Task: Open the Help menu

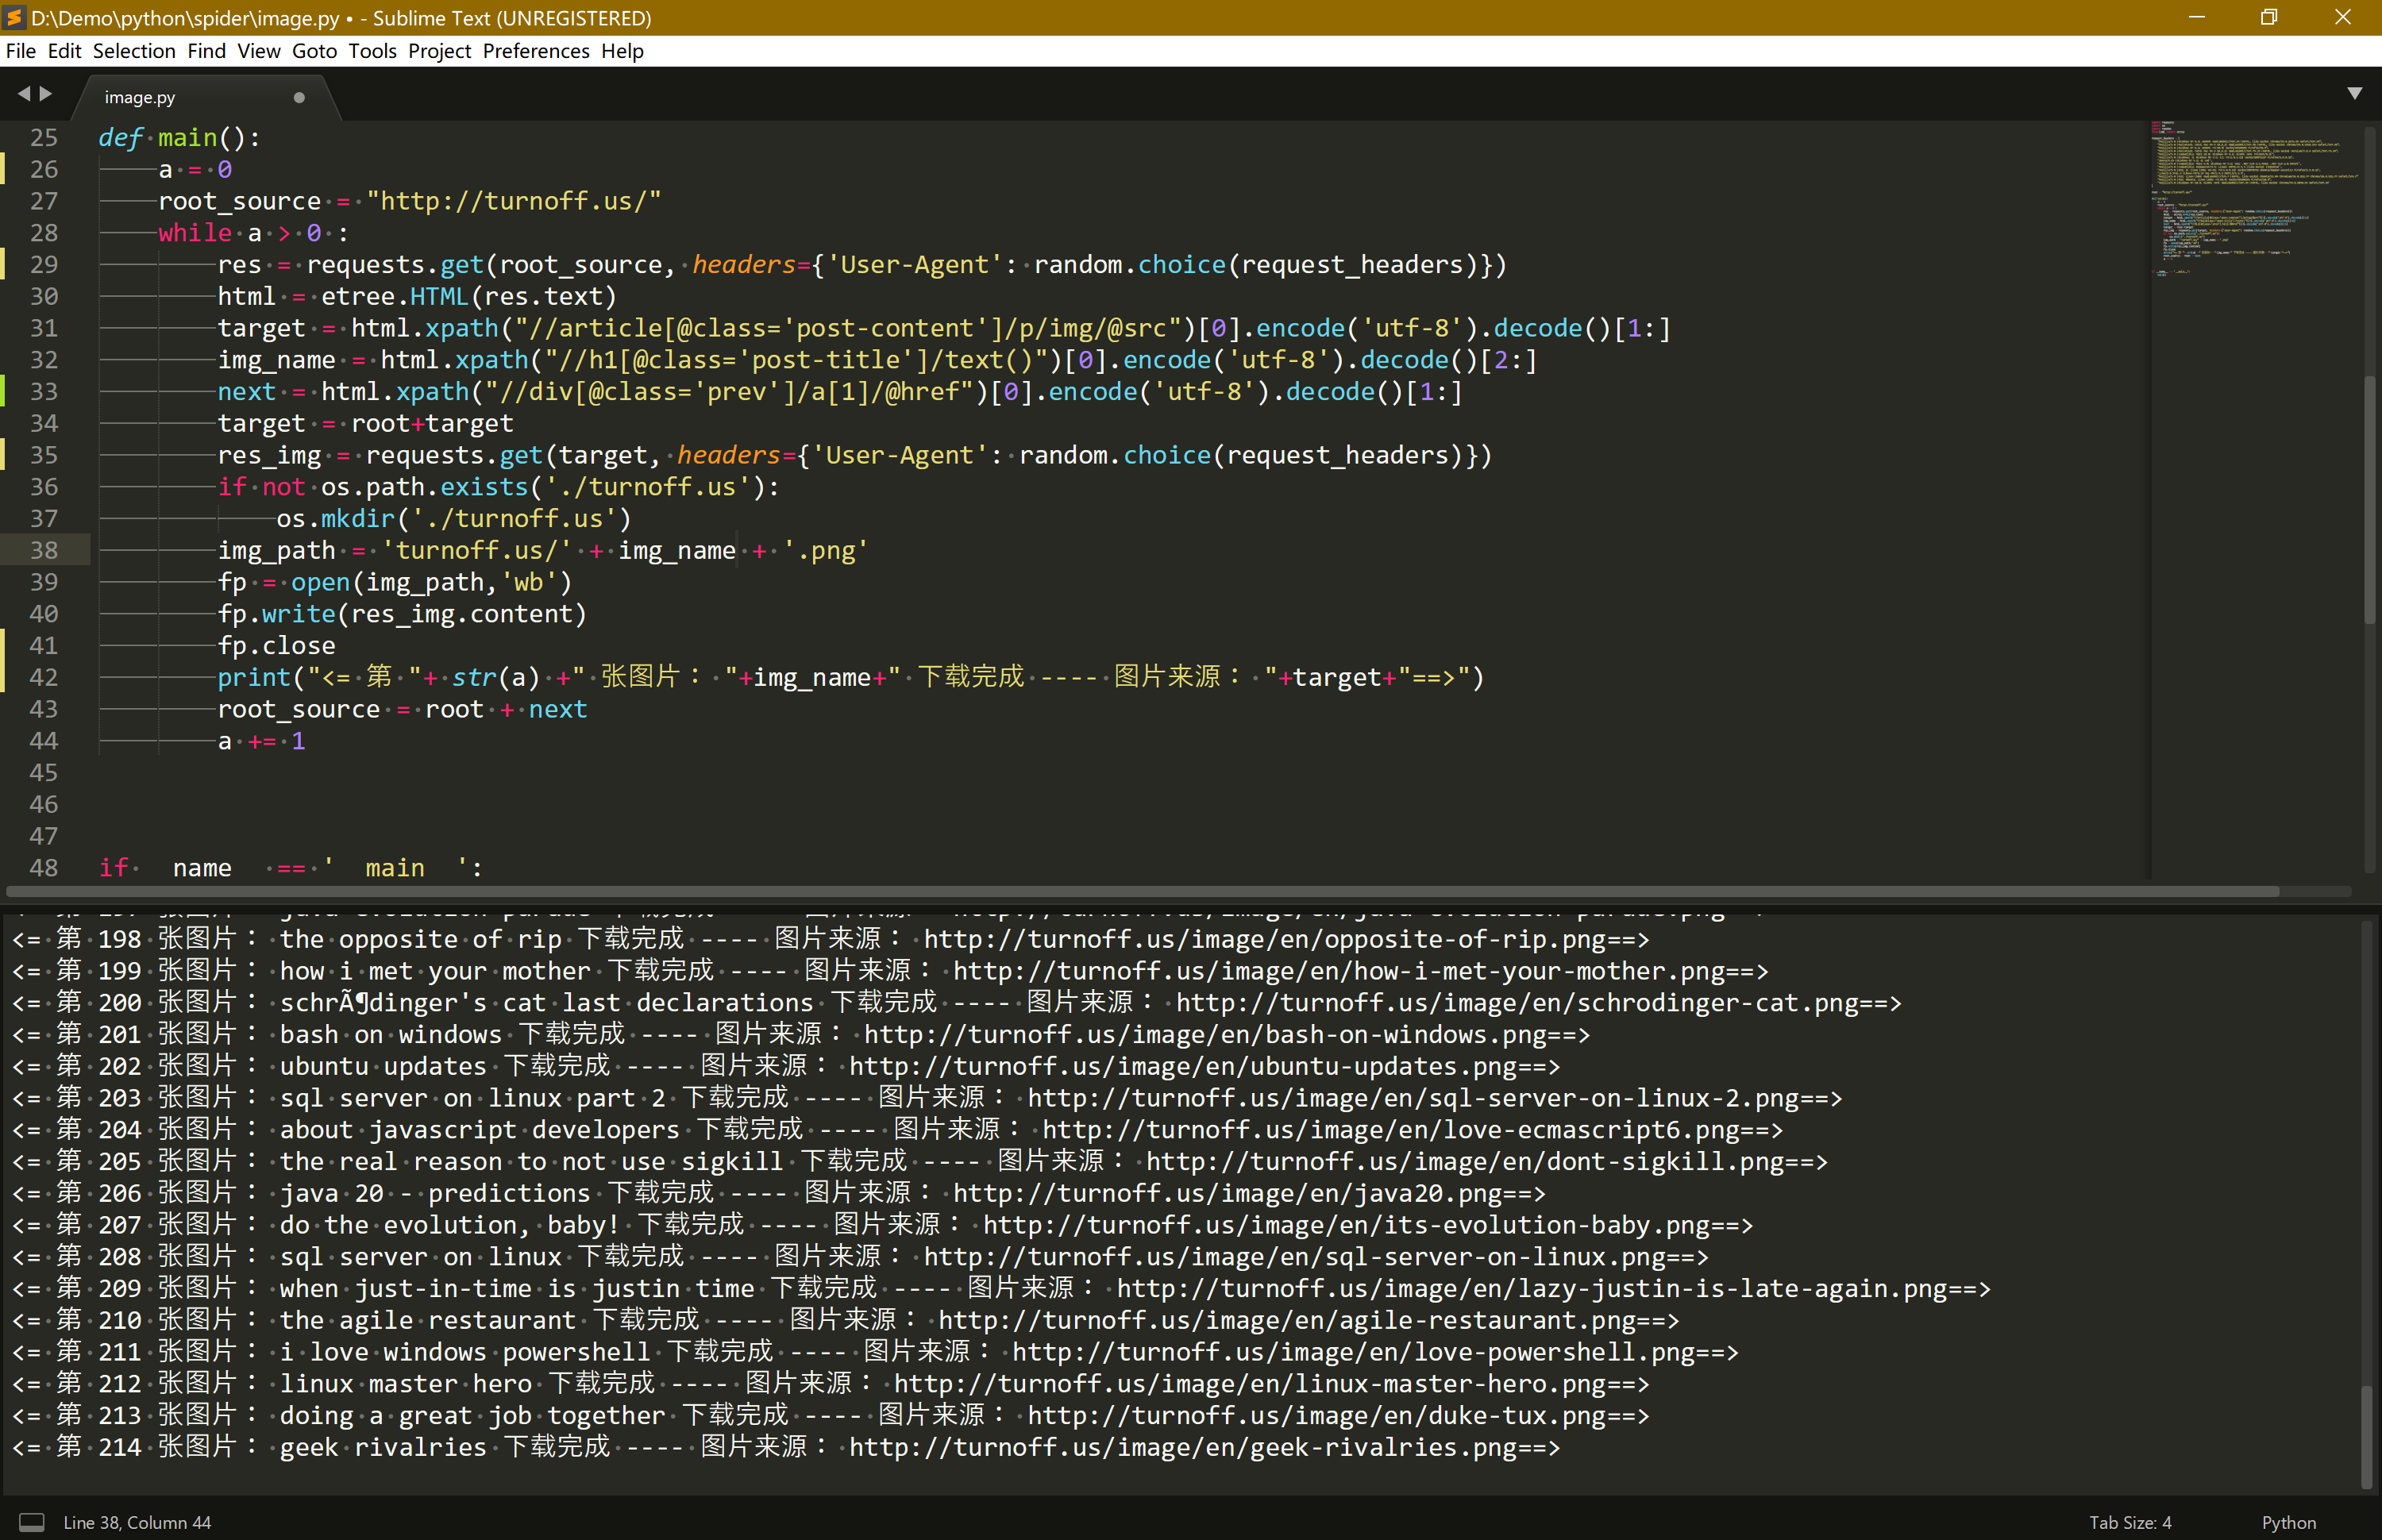Action: (622, 51)
